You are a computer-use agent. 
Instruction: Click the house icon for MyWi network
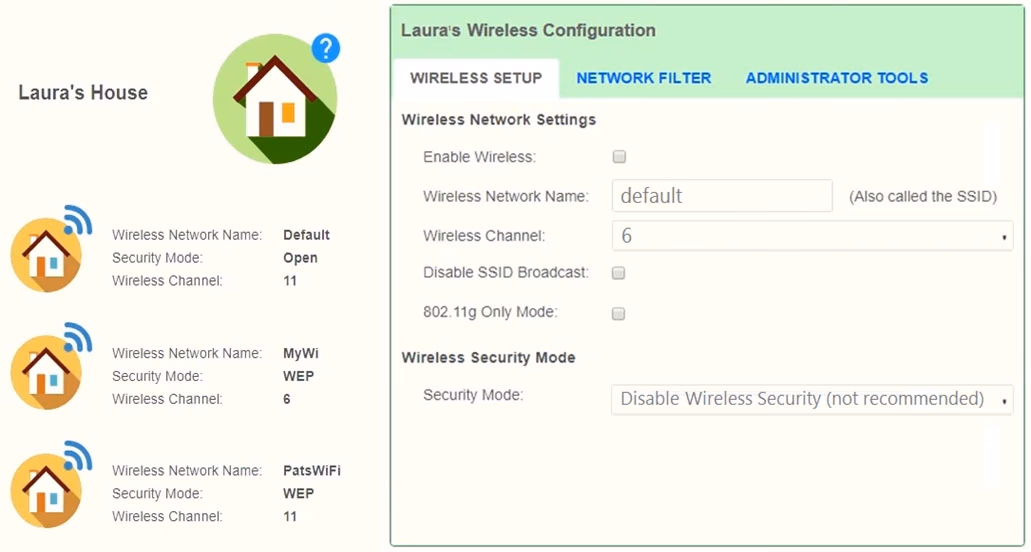pos(46,373)
